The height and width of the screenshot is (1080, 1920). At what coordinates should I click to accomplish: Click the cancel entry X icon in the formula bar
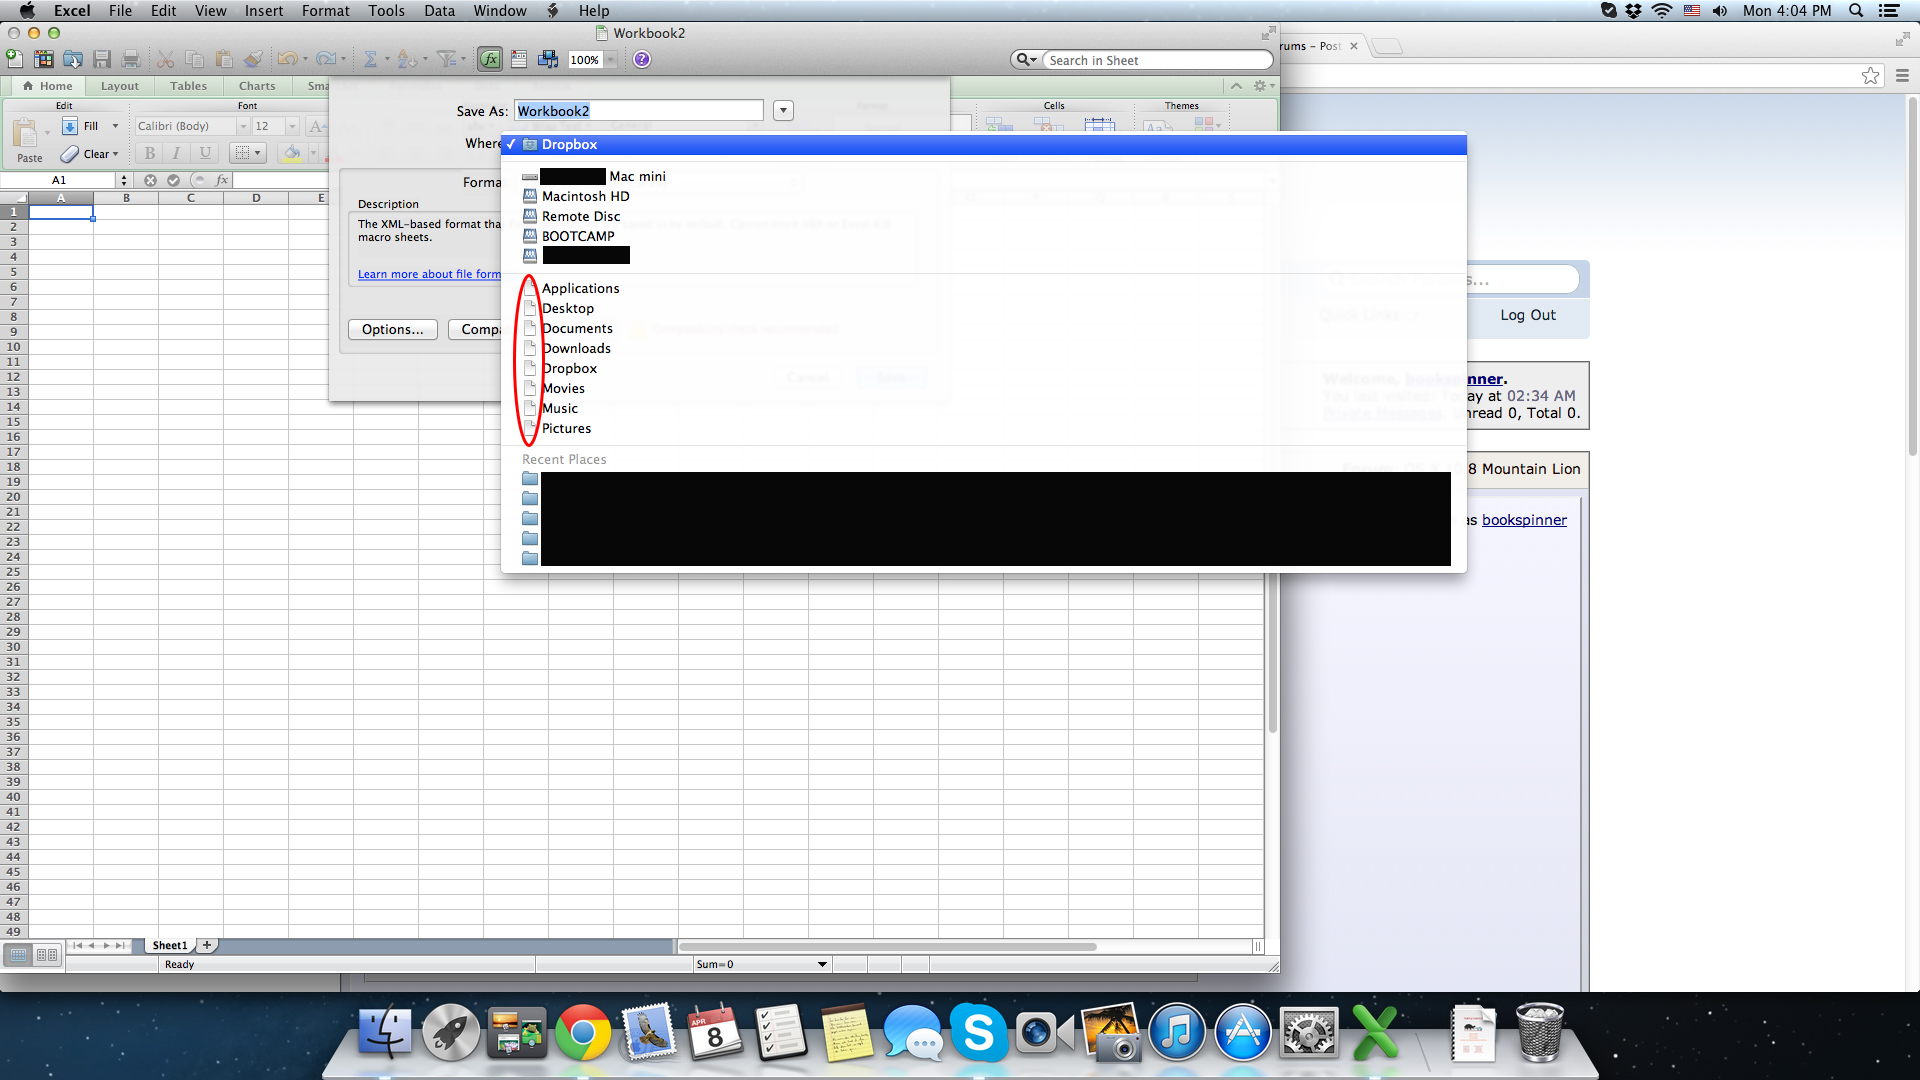pos(150,180)
